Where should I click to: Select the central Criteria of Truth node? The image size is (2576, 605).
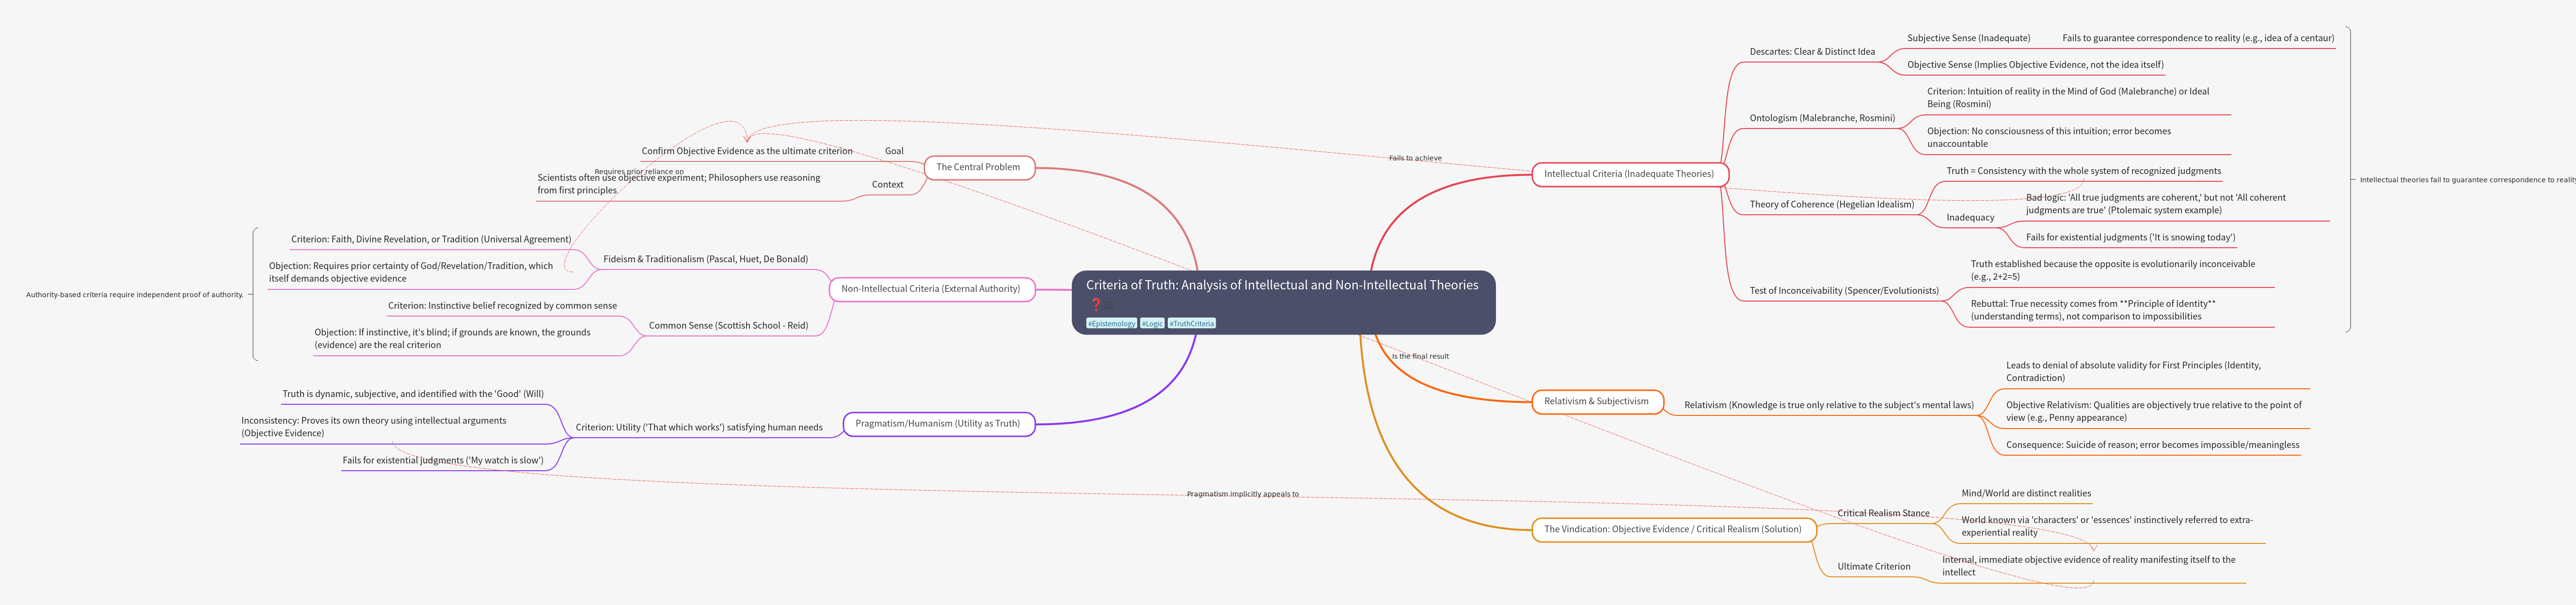(1282, 286)
